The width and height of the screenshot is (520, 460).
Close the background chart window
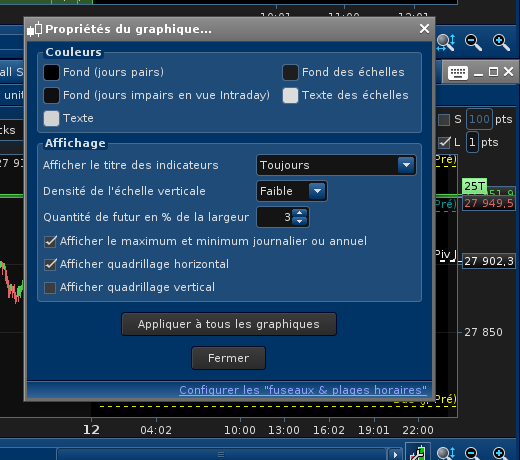(x=508, y=72)
